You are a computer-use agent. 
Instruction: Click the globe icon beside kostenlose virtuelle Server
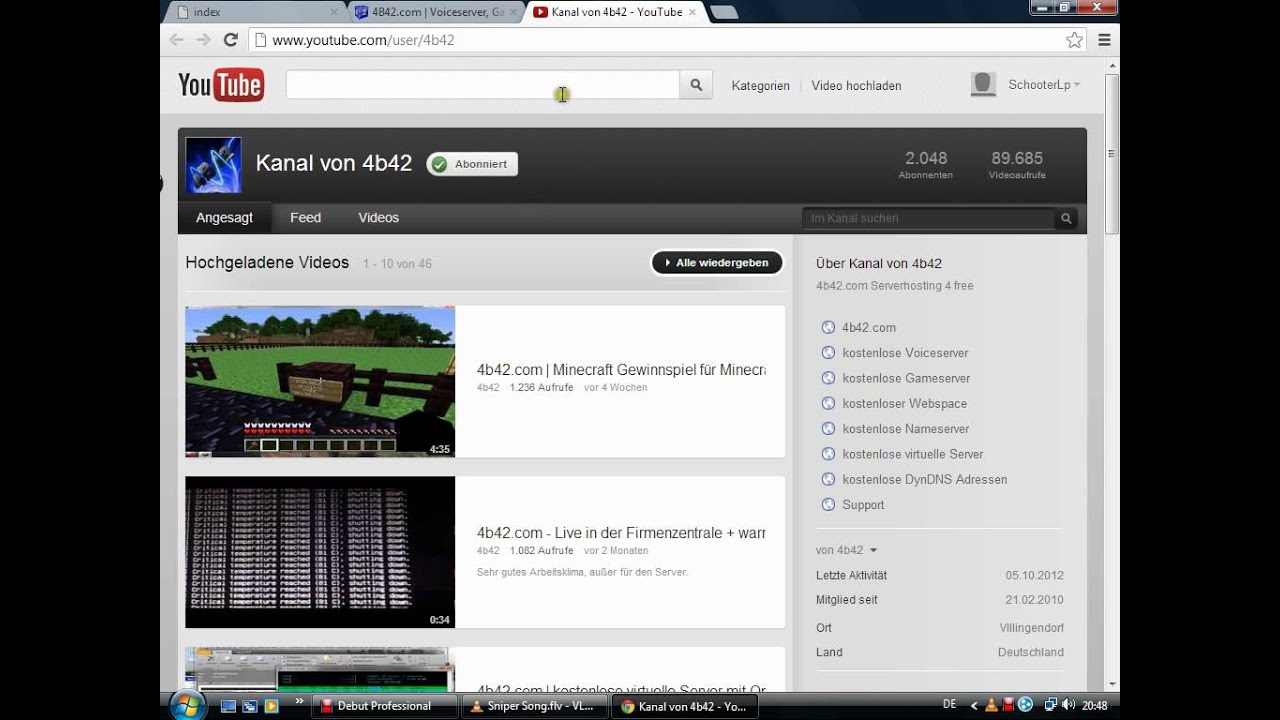click(827, 454)
